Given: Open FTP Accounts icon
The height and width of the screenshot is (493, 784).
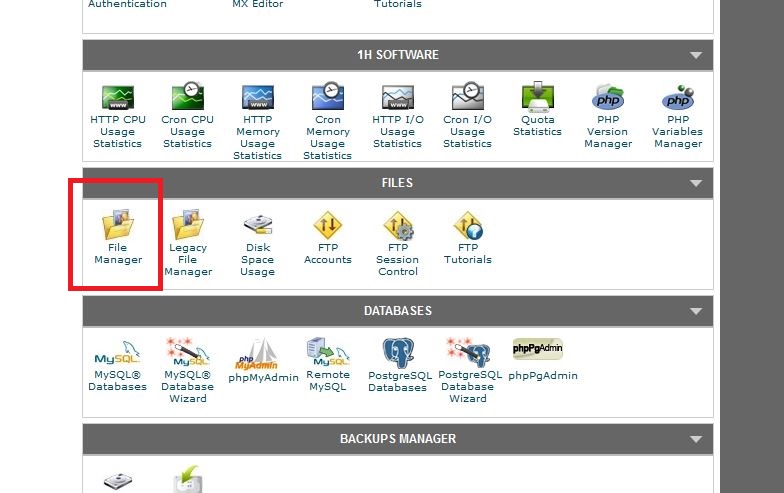Looking at the screenshot, I should coord(328,225).
